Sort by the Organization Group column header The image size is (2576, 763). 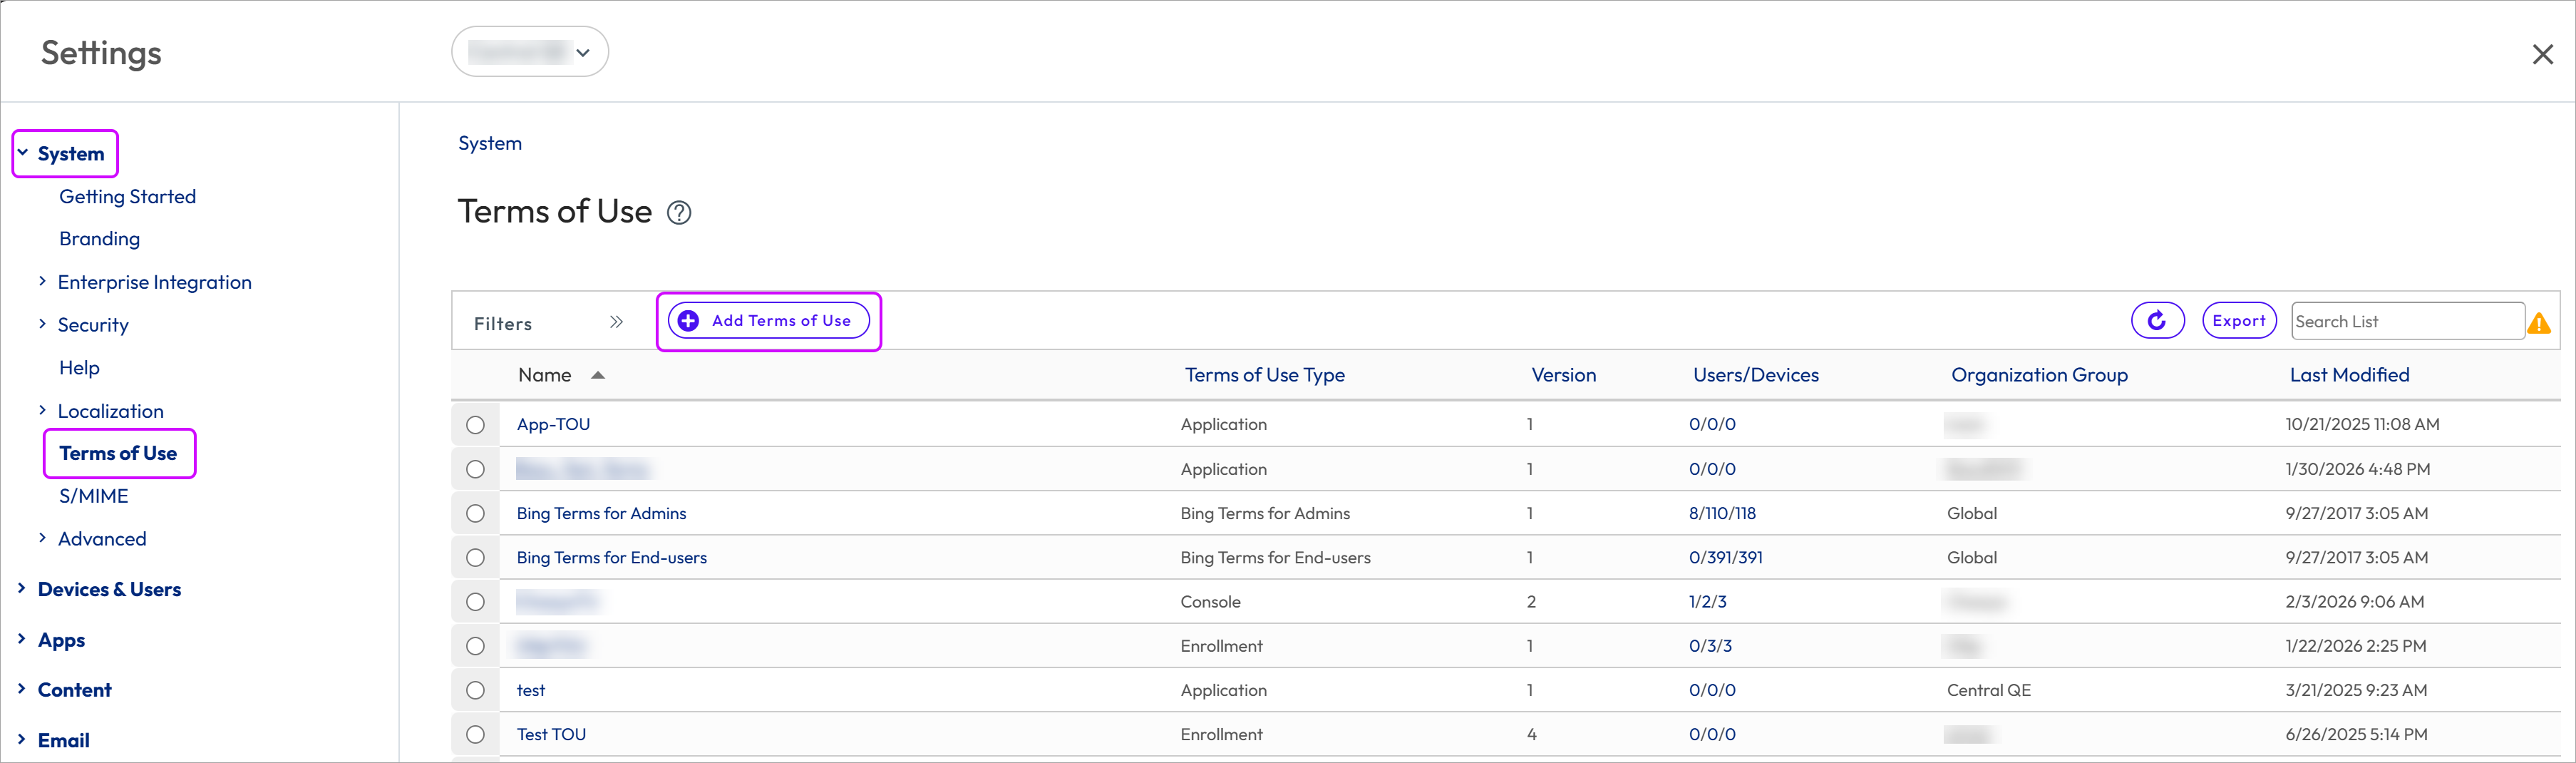point(2039,375)
